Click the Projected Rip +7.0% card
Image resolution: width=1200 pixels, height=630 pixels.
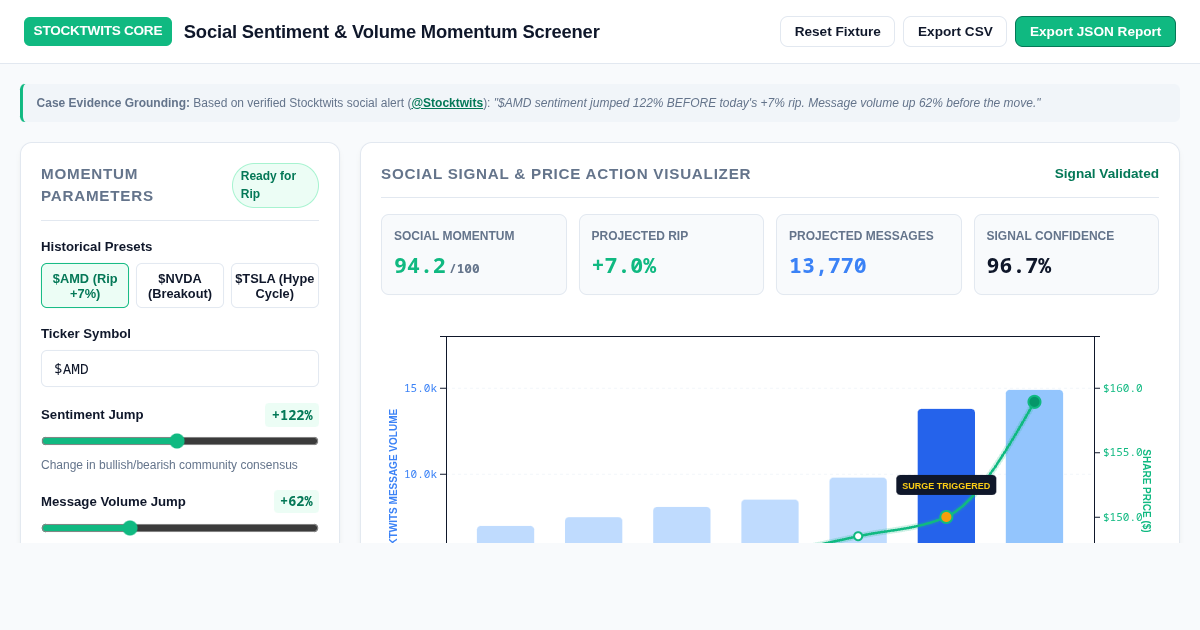pyautogui.click(x=671, y=254)
